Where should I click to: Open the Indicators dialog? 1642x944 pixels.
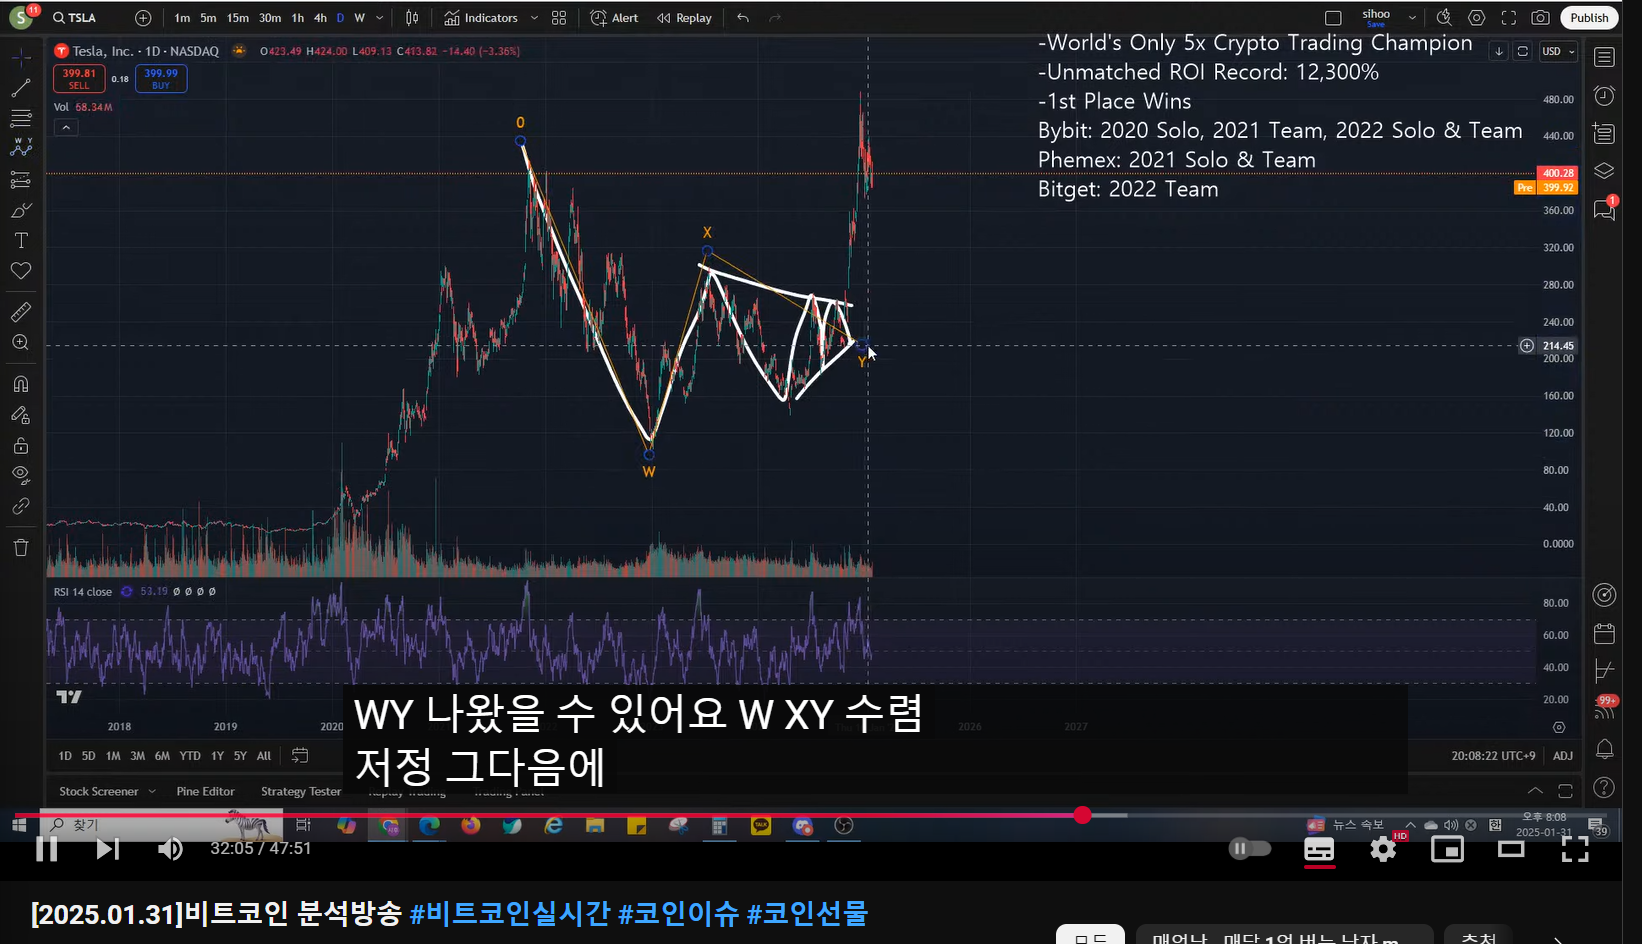coord(481,18)
